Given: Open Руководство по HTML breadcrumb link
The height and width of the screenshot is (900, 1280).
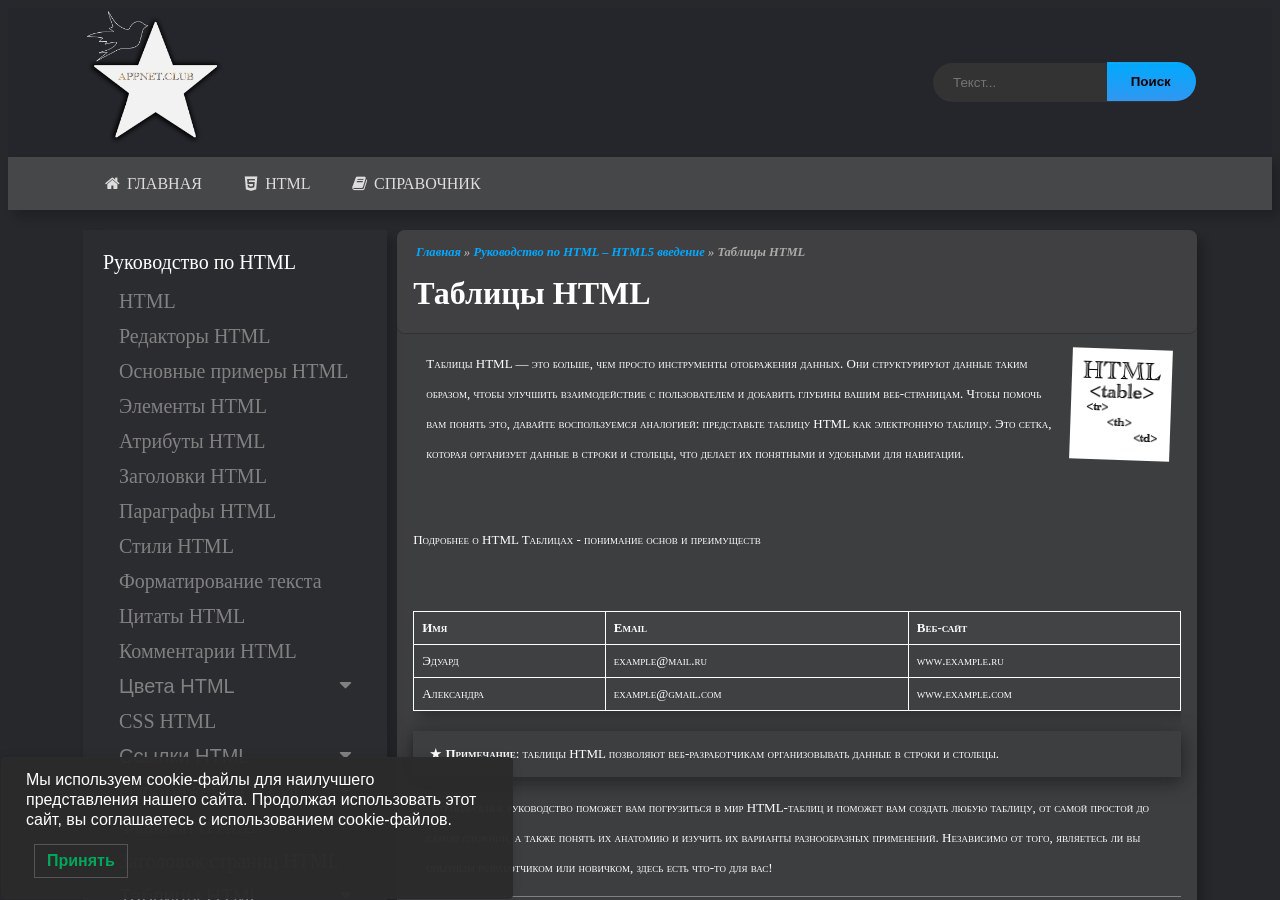Looking at the screenshot, I should pyautogui.click(x=588, y=252).
